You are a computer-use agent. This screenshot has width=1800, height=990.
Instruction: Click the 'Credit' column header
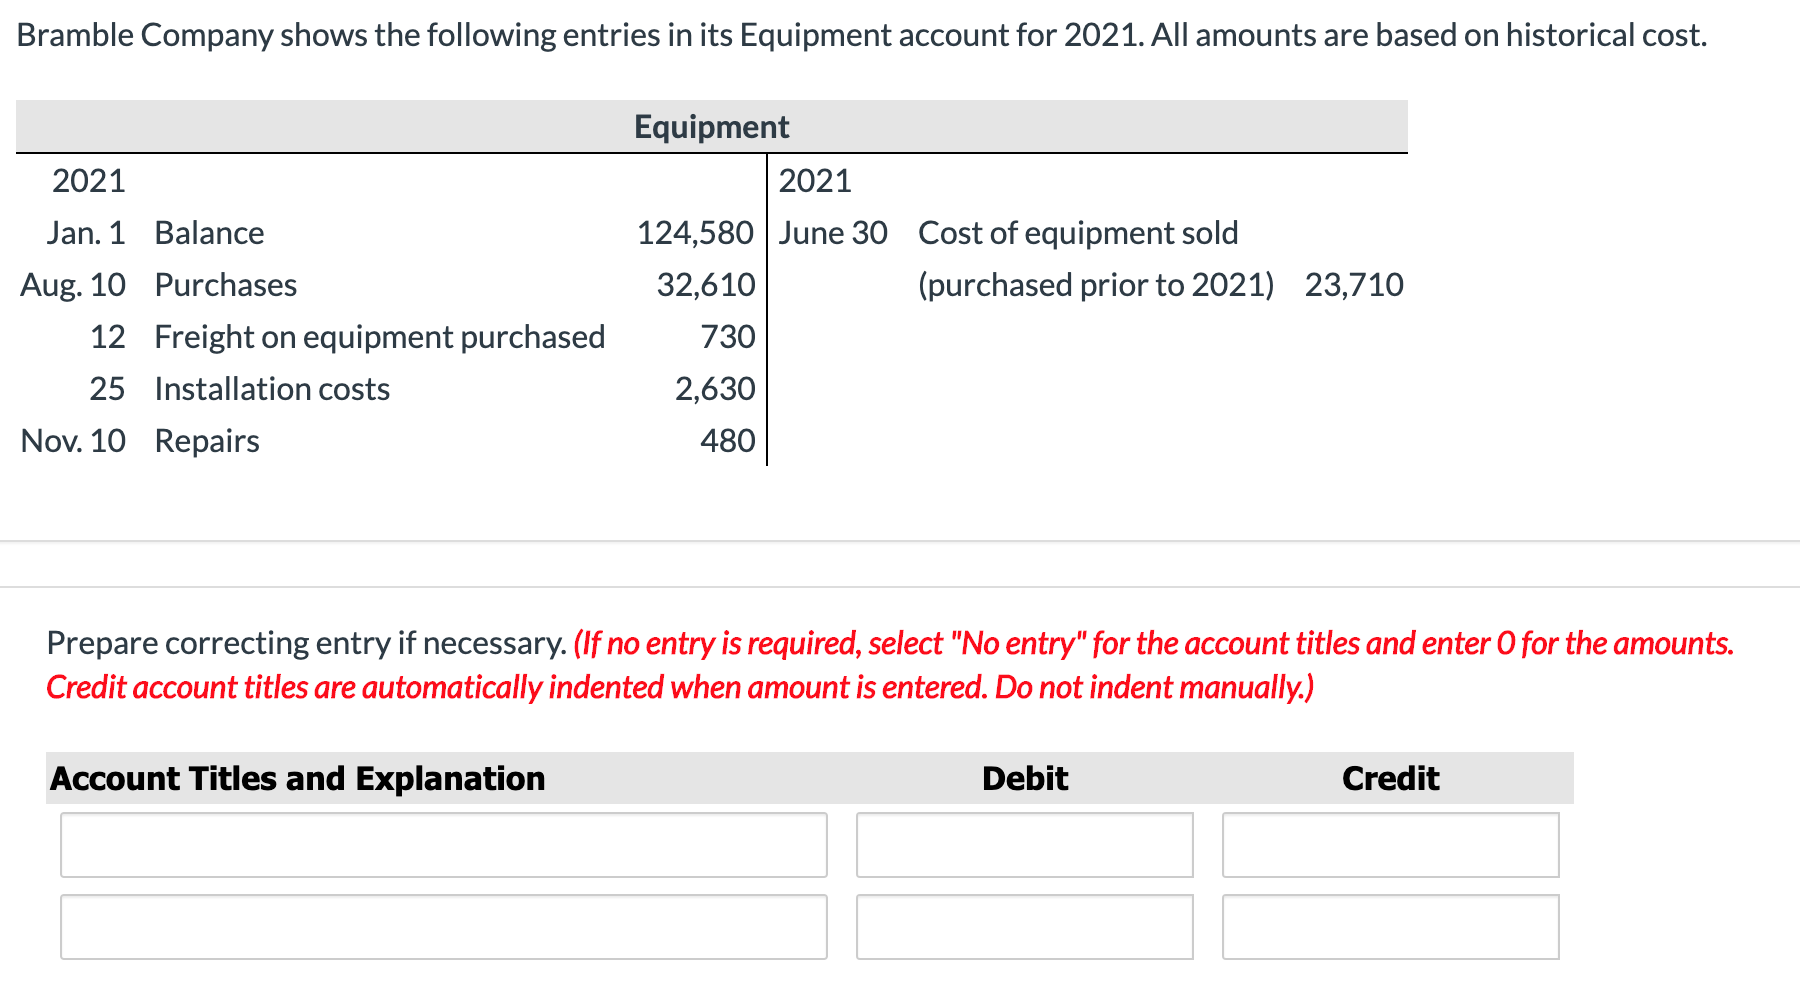click(1391, 778)
